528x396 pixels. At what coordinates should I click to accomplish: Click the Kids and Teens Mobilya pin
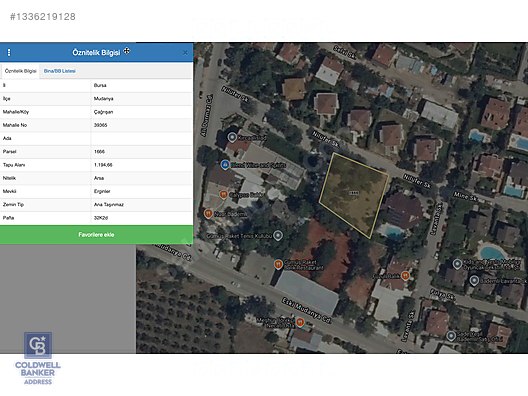[457, 264]
